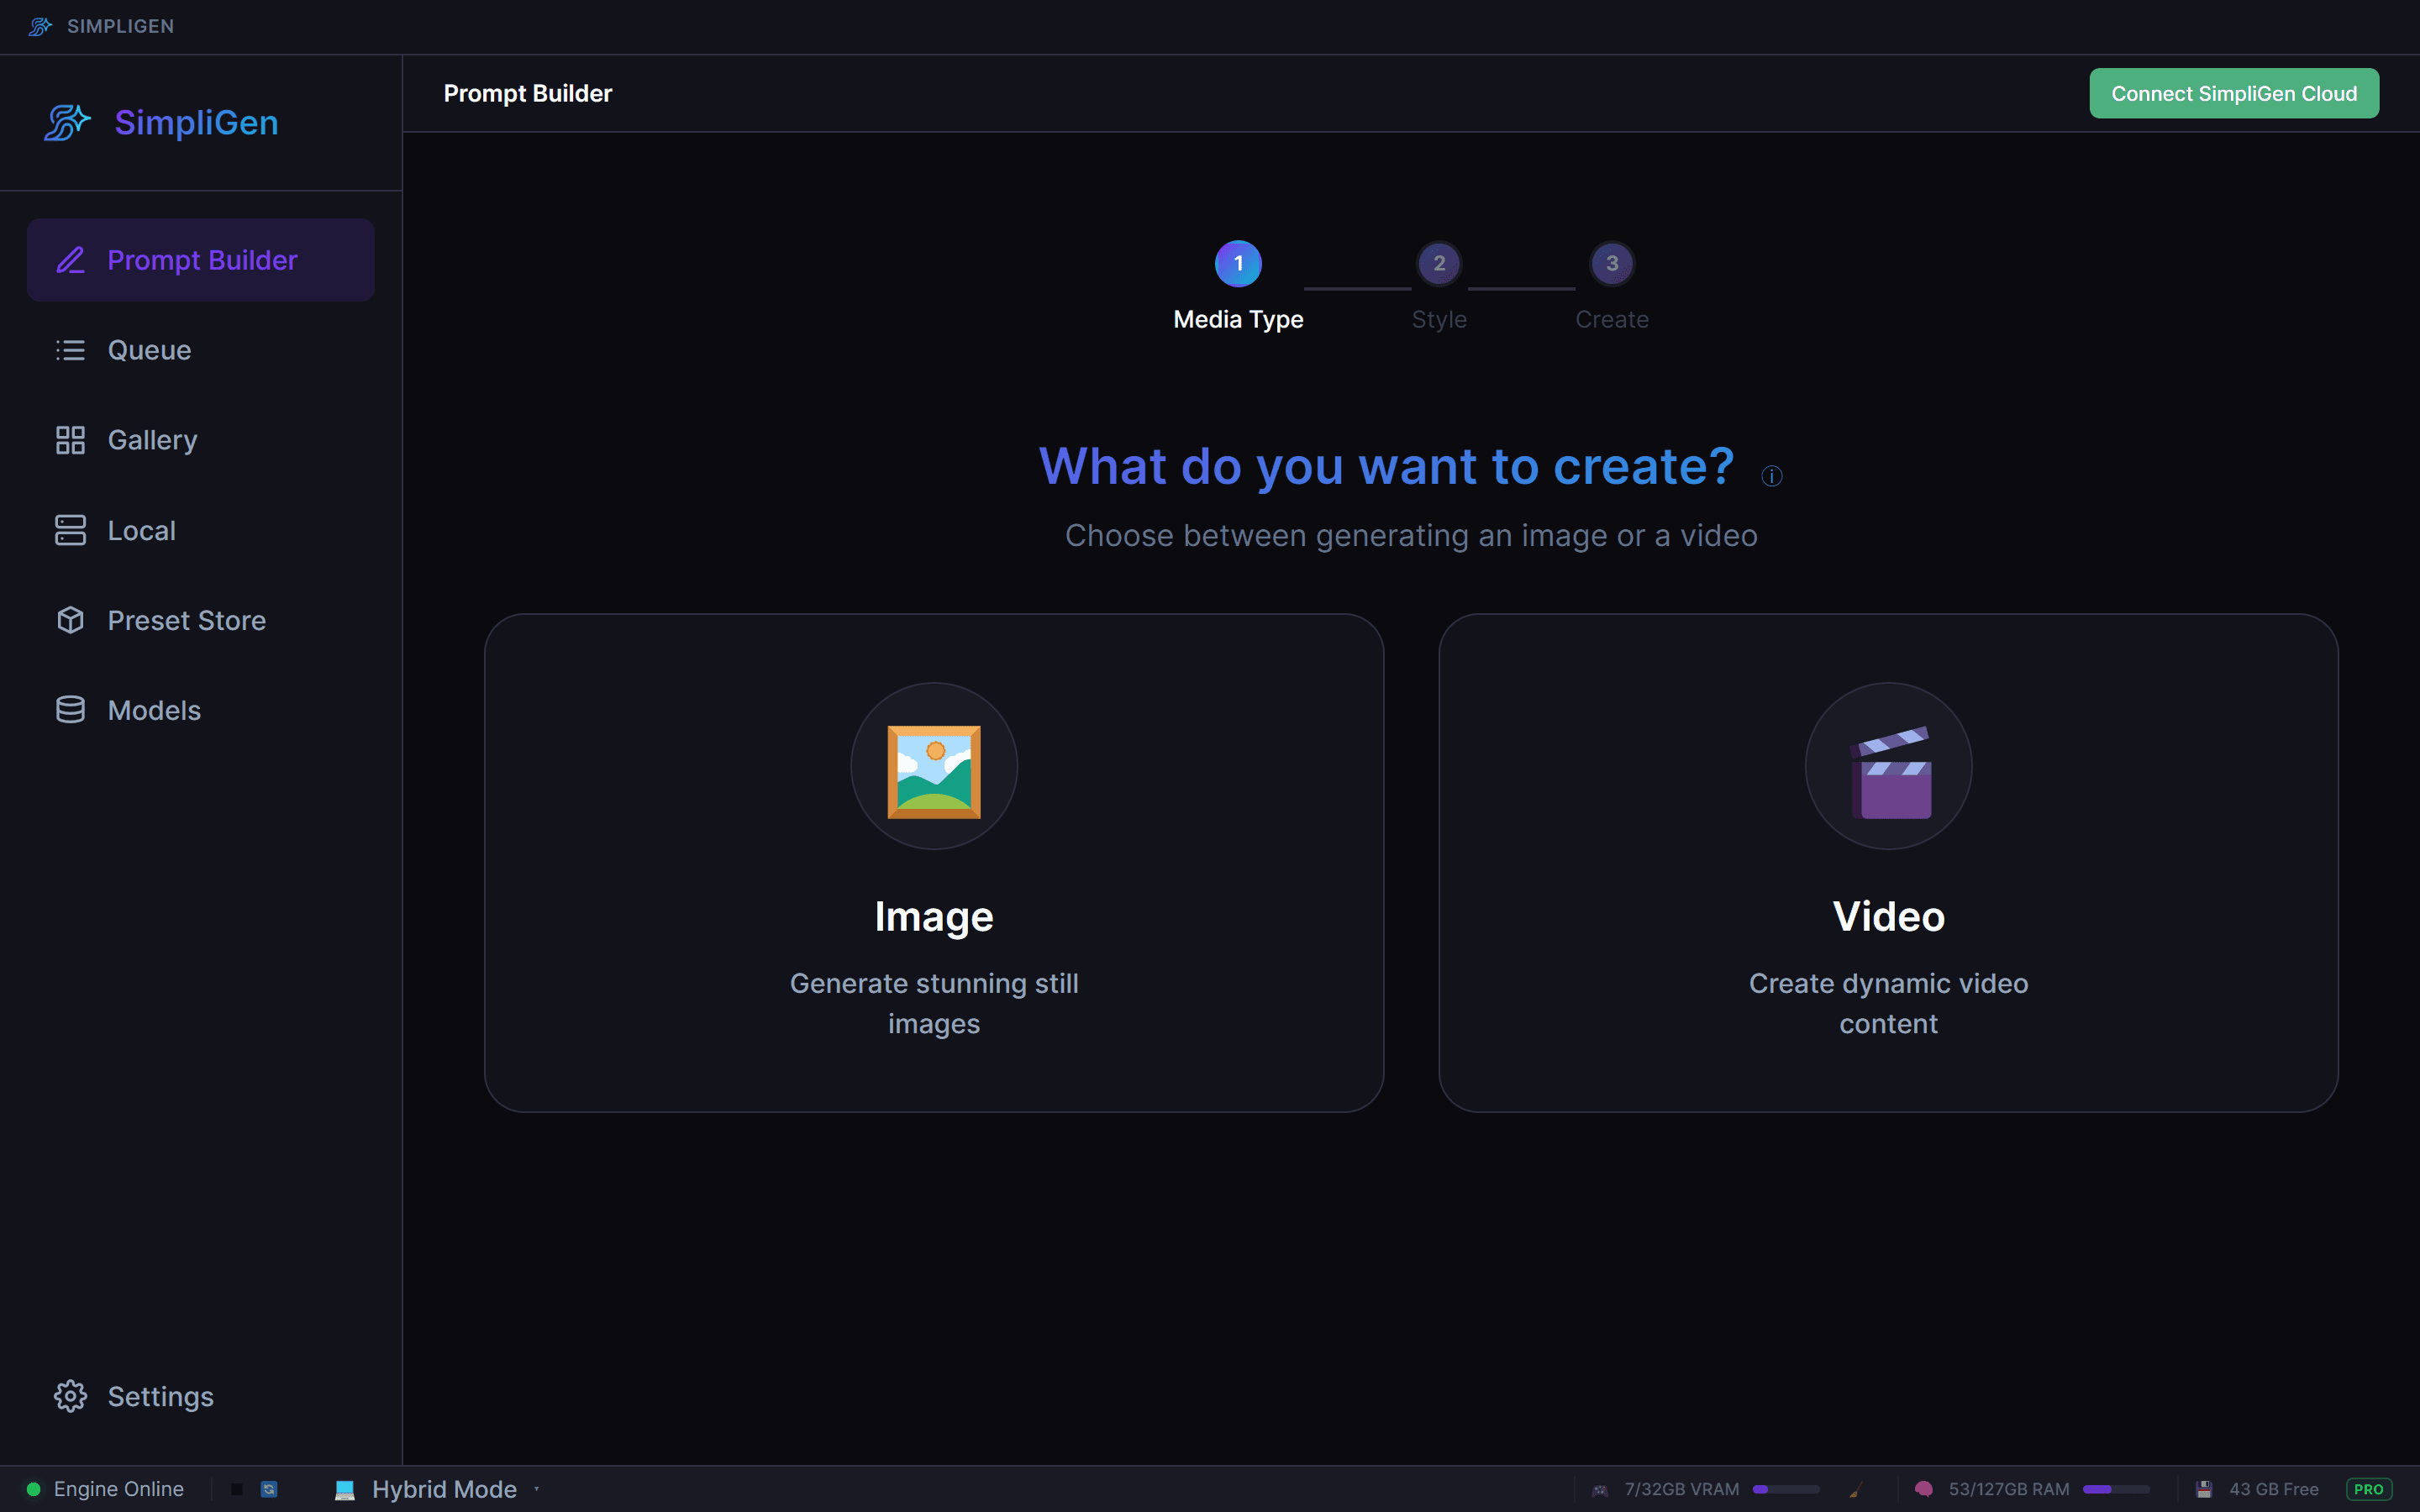
Task: Select step 1 Media Type circle
Action: point(1238,263)
